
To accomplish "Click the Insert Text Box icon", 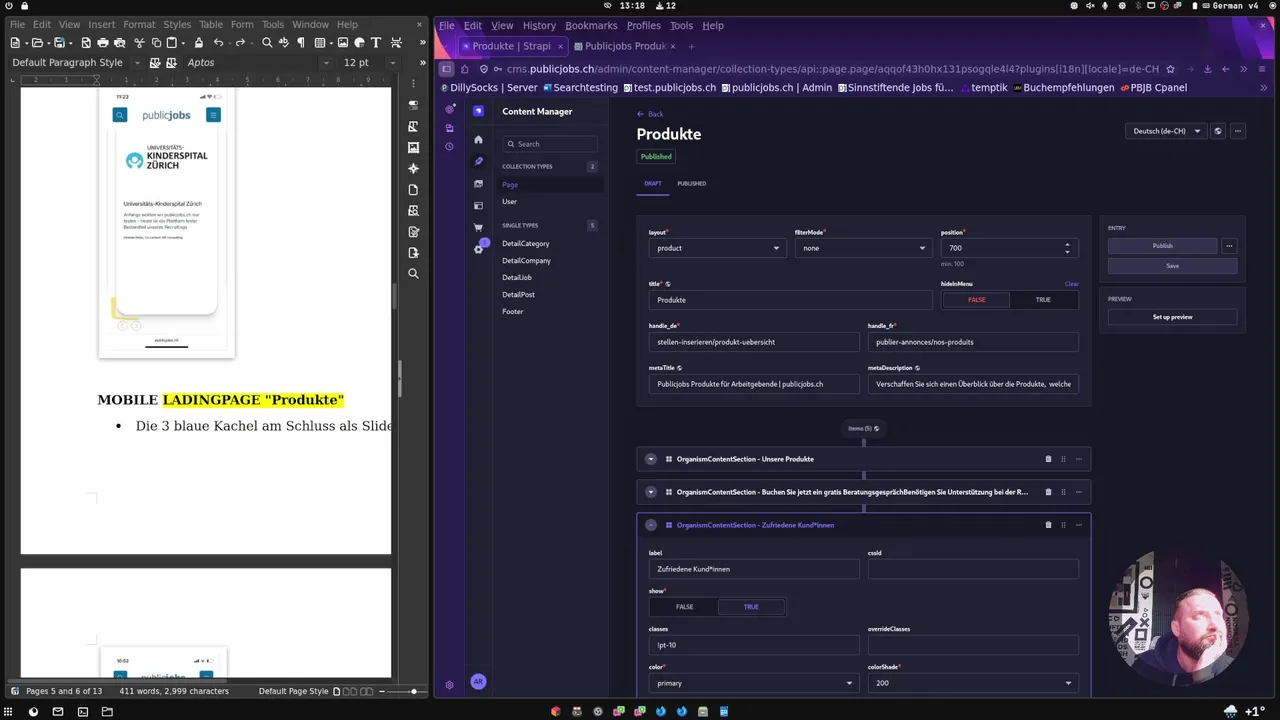I will (x=376, y=43).
